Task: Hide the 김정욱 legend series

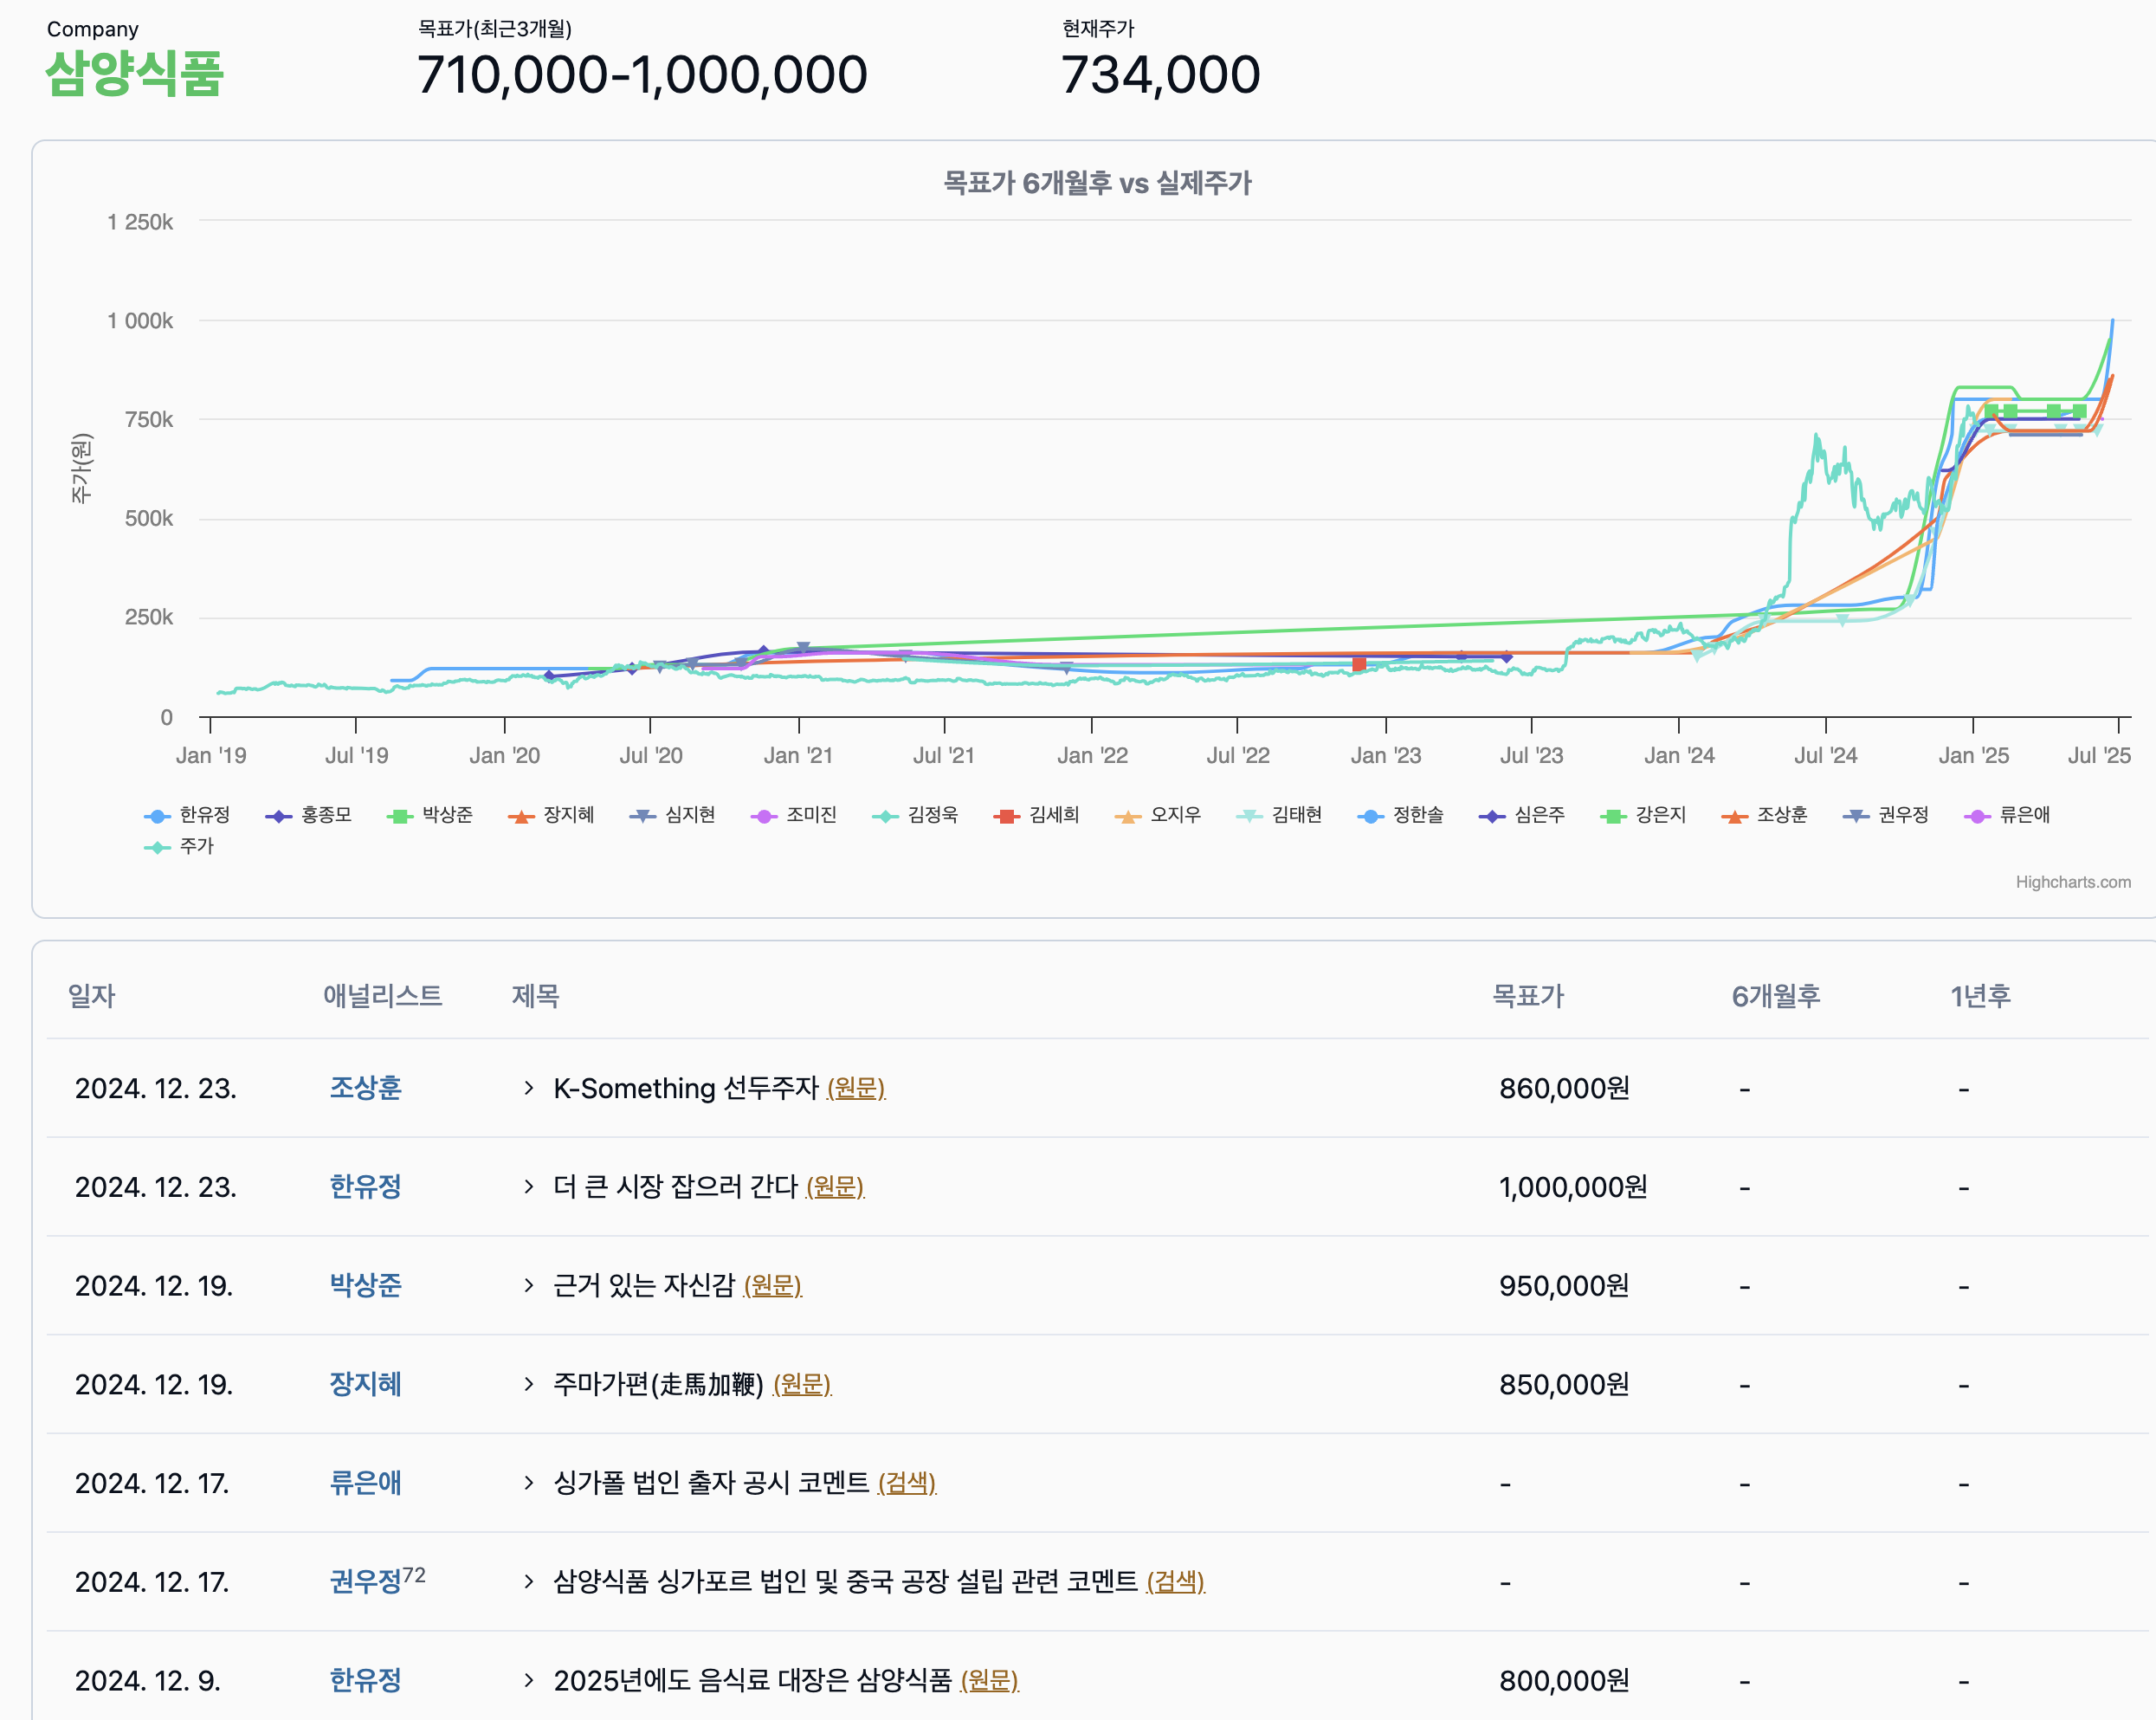Action: (916, 815)
